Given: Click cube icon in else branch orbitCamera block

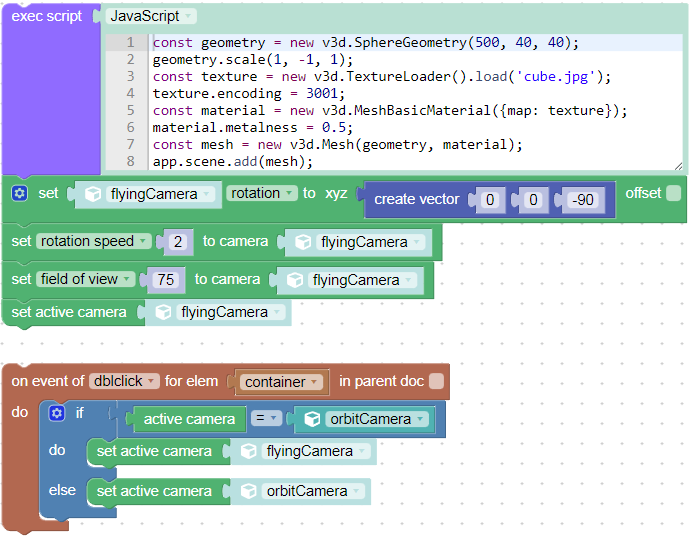Looking at the screenshot, I should click(x=248, y=491).
